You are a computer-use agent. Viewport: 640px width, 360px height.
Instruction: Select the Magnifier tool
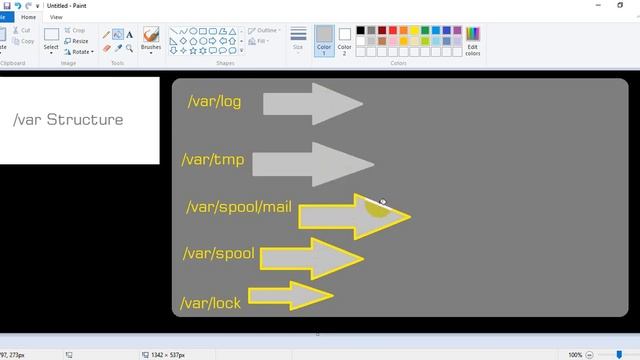pos(129,49)
